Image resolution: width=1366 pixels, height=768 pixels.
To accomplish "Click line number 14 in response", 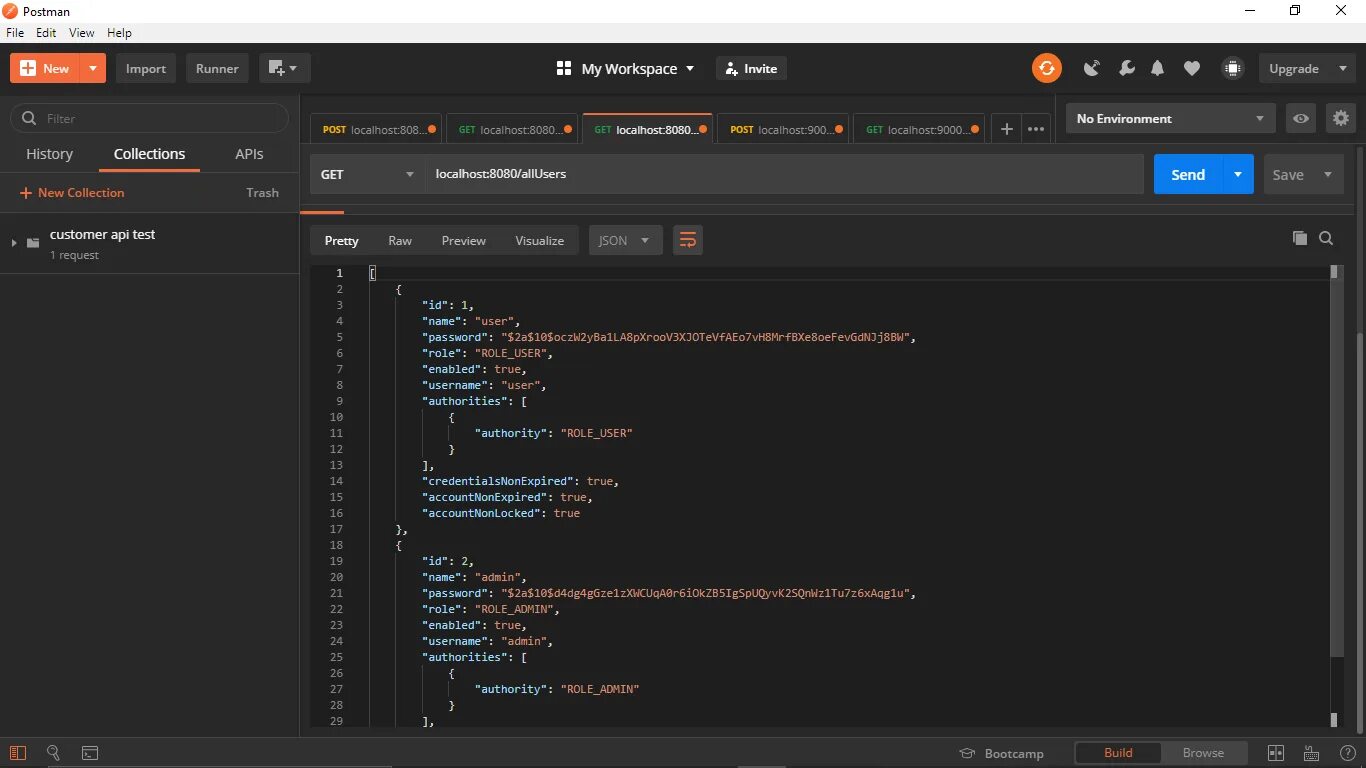I will point(336,481).
